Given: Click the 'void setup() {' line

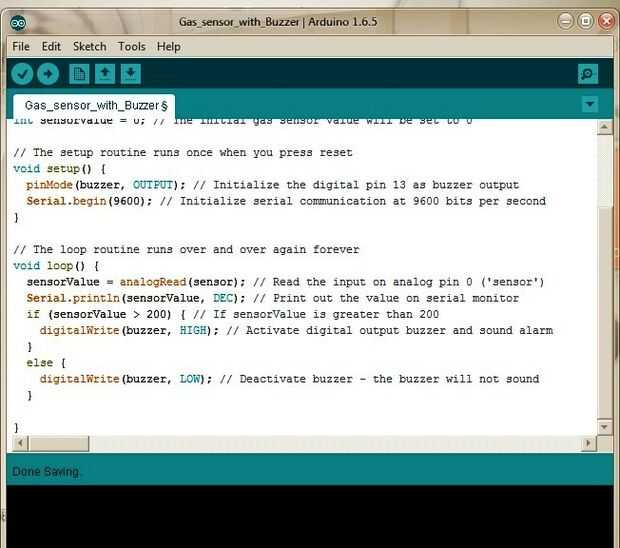Looking at the screenshot, I should coord(59,169).
